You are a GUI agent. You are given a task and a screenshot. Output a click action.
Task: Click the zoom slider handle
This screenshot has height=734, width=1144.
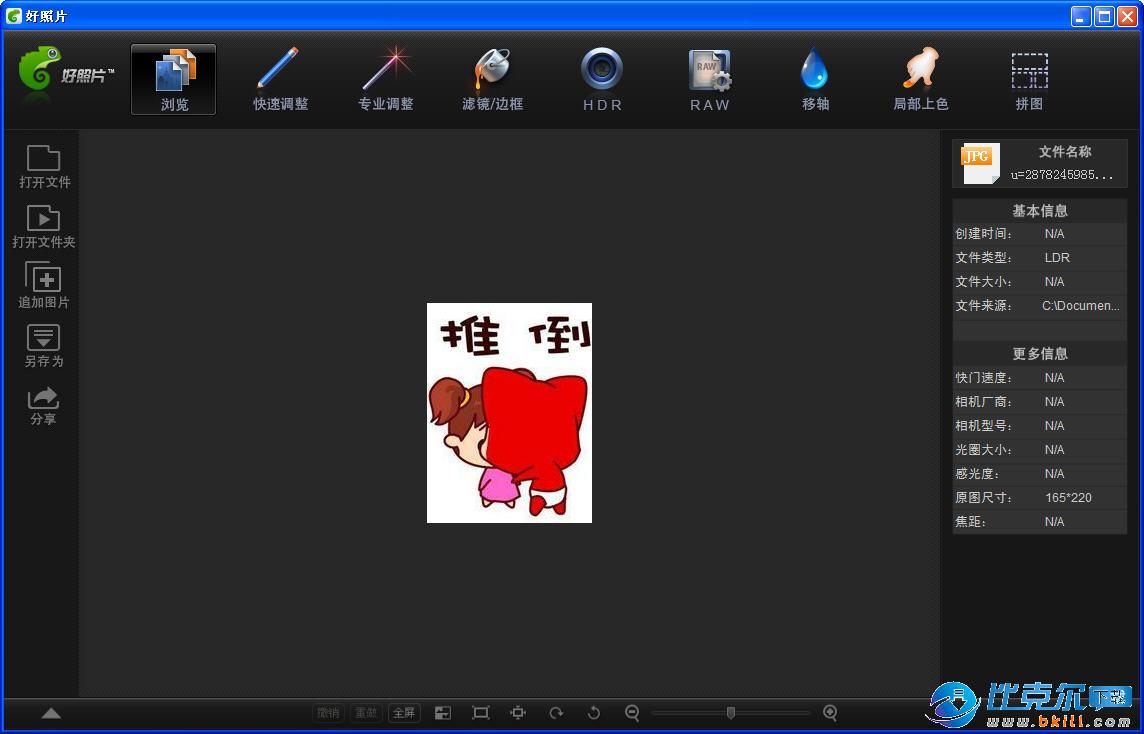pos(731,713)
